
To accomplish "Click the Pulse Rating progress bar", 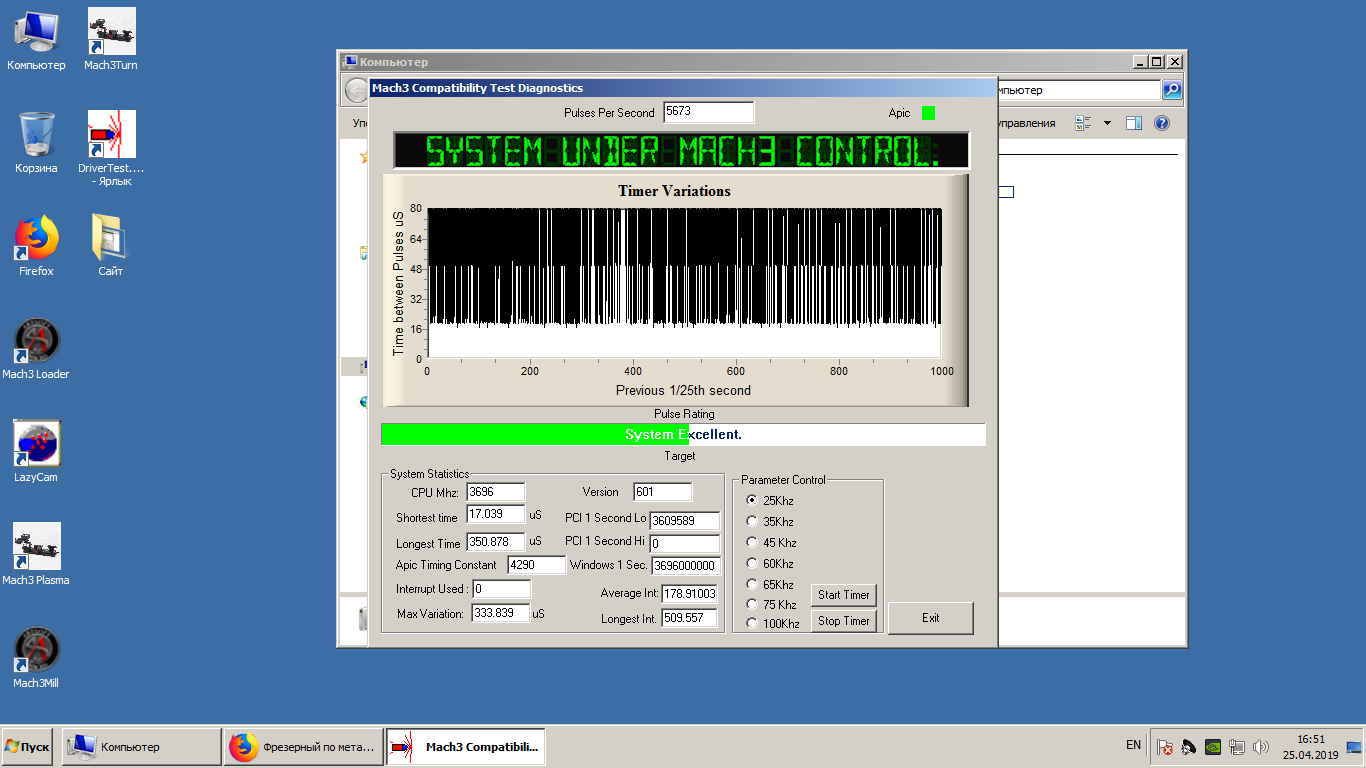I will [683, 434].
